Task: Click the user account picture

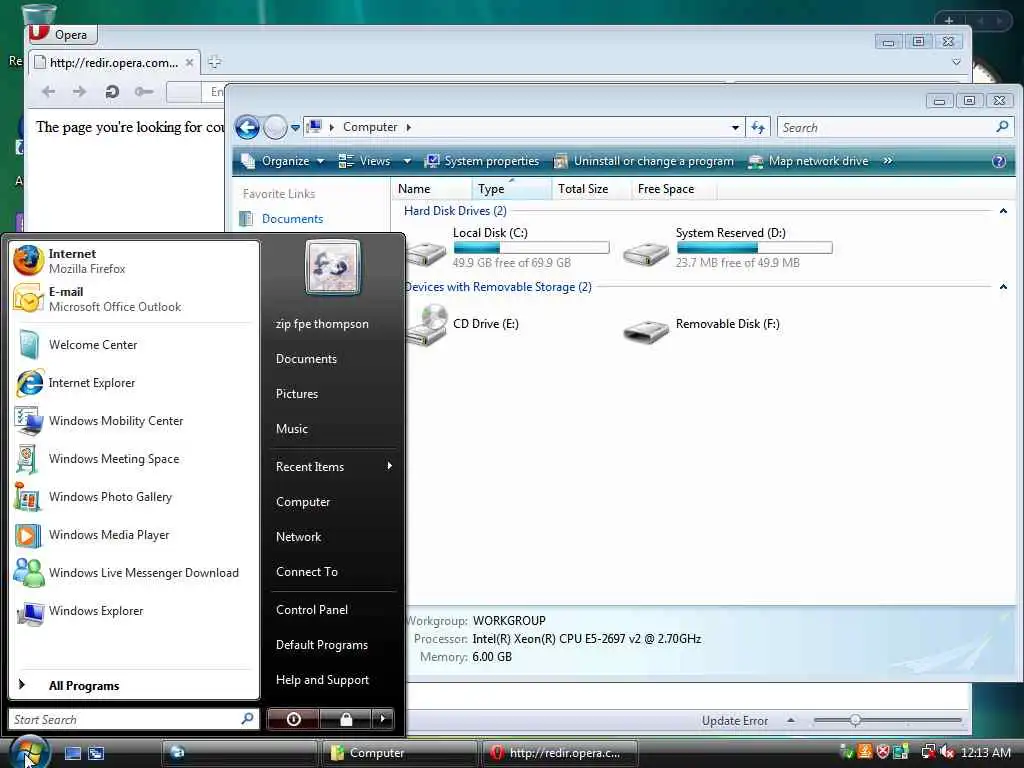Action: point(332,267)
